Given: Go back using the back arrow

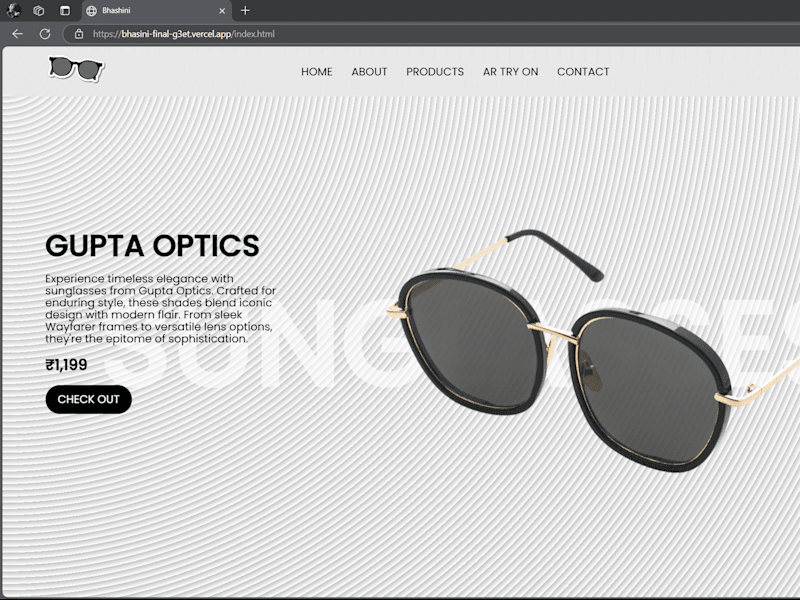Looking at the screenshot, I should pos(18,34).
